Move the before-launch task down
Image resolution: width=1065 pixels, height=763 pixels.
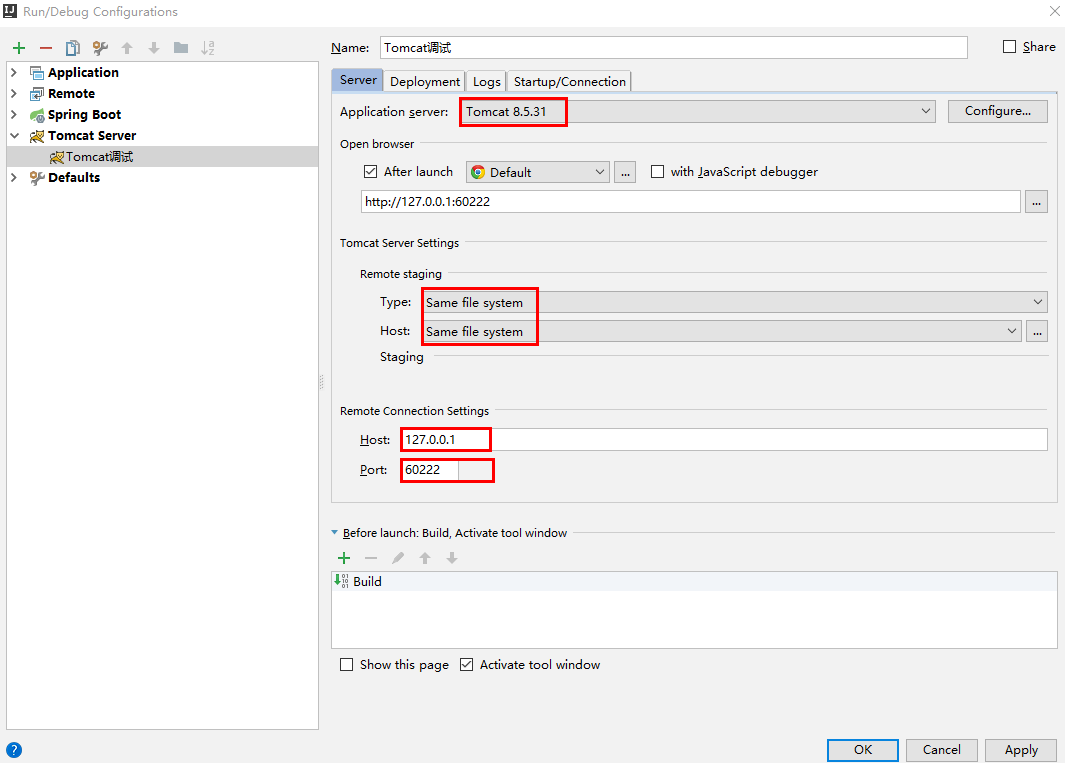click(452, 558)
